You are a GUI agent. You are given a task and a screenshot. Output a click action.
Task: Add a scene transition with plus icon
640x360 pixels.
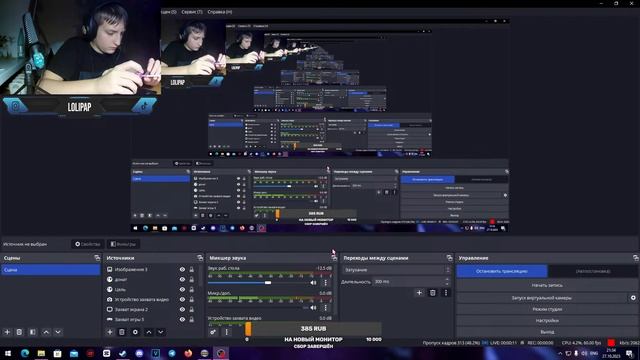pyautogui.click(x=419, y=293)
